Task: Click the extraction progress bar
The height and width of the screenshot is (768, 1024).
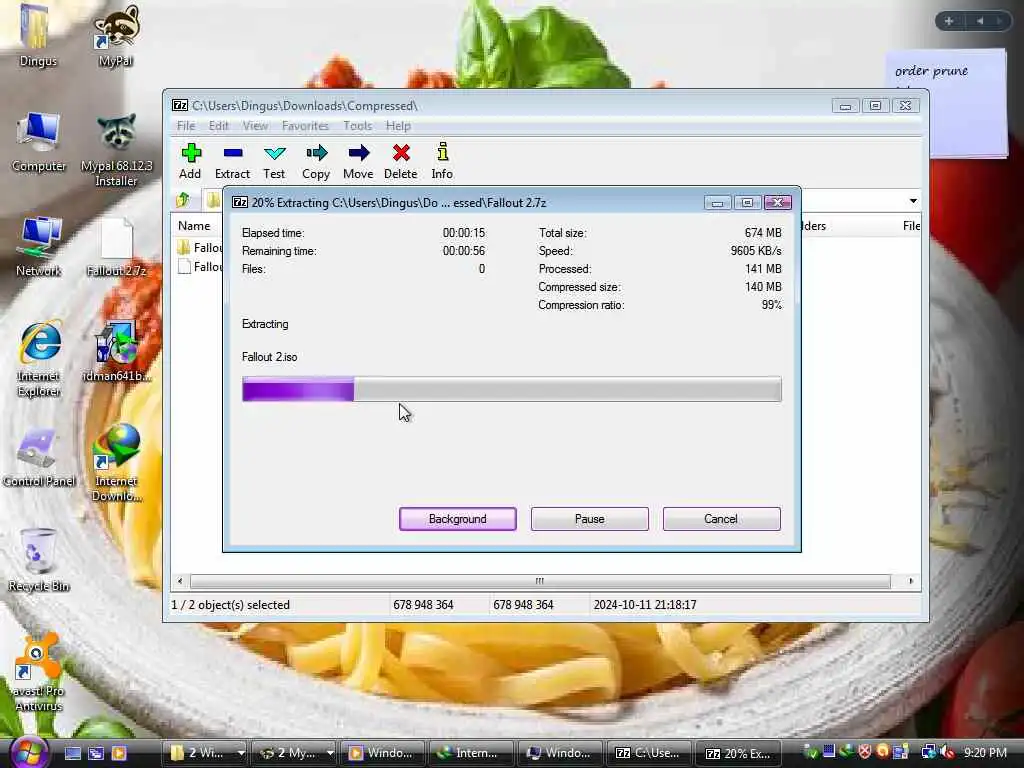Action: [x=511, y=389]
